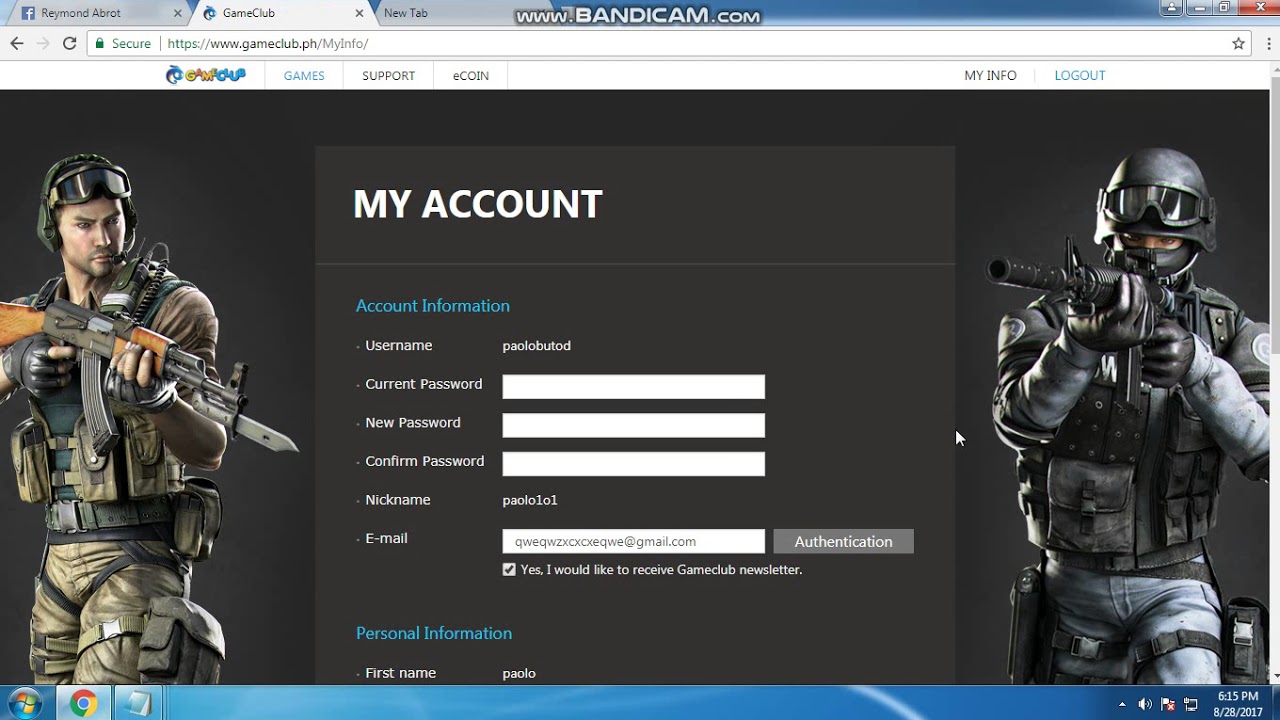Open the Action Center flag icon
Viewport: 1280px width, 720px height.
point(1168,704)
